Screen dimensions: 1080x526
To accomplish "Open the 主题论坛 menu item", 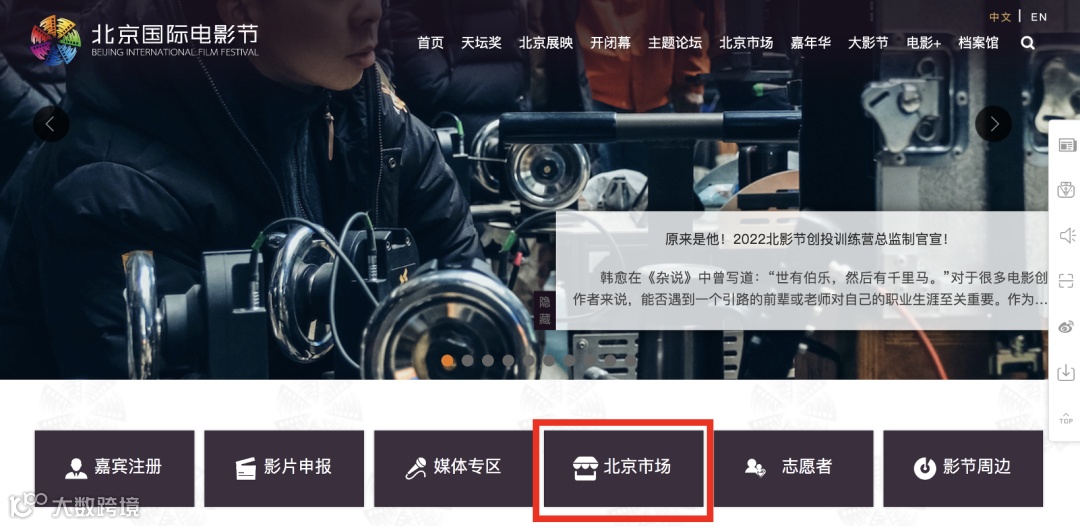I will point(675,43).
